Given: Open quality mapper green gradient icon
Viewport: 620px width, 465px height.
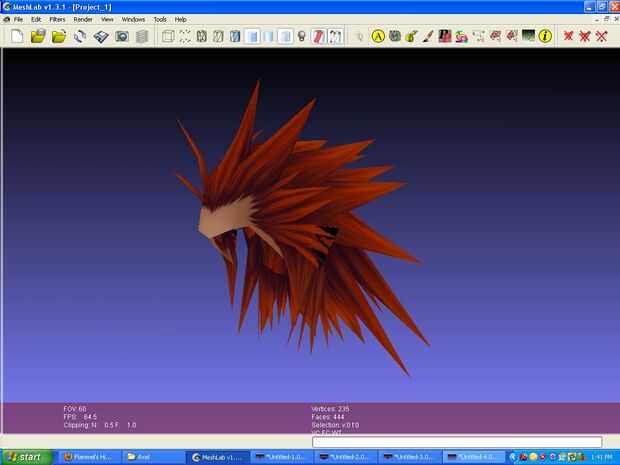Looking at the screenshot, I should 528,36.
